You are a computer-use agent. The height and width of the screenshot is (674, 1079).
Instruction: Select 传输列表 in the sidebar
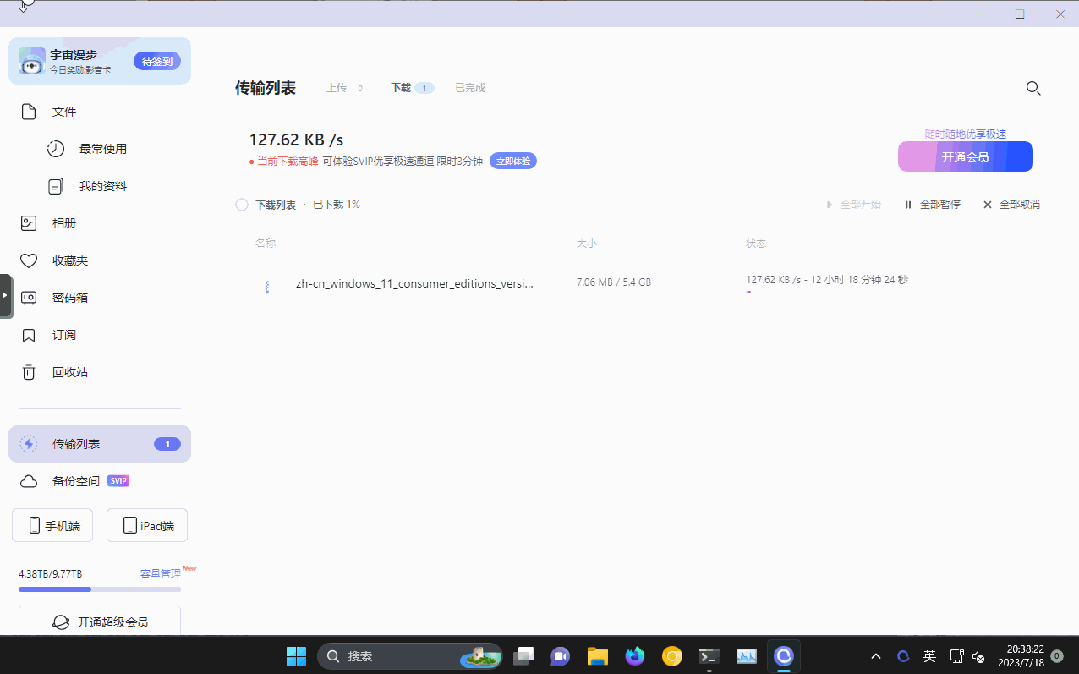[100, 444]
